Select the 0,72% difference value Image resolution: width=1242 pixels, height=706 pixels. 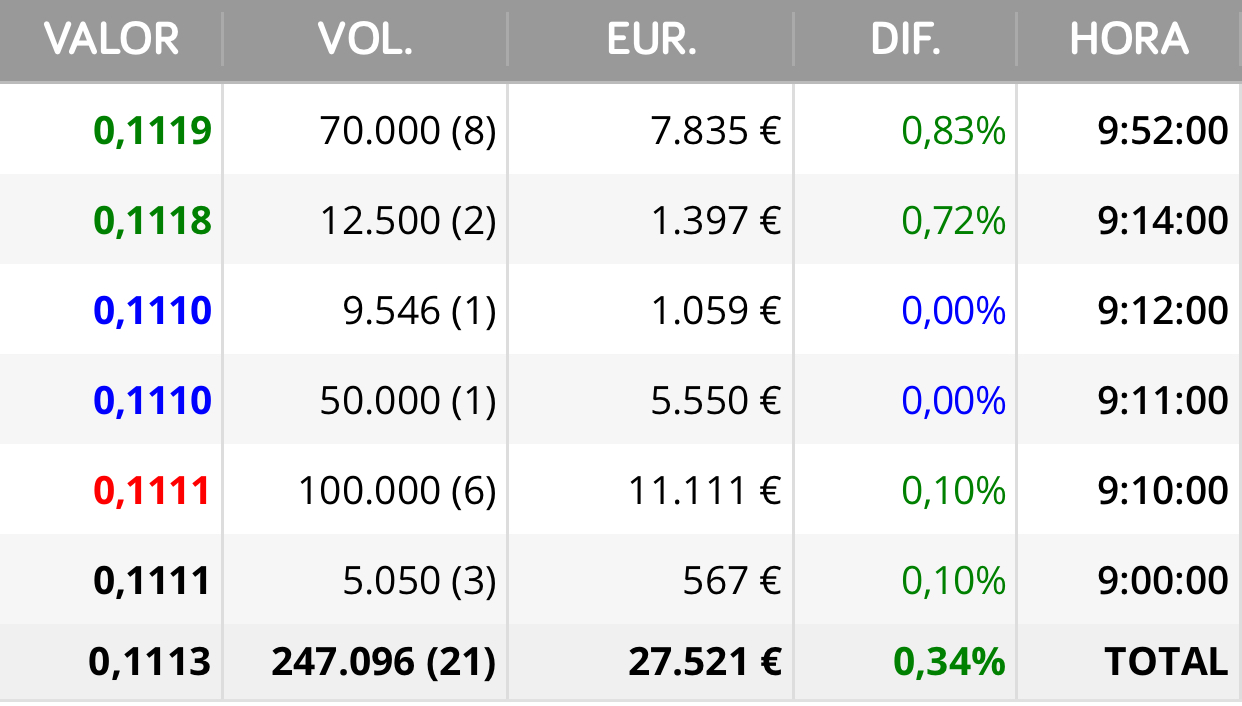(954, 220)
